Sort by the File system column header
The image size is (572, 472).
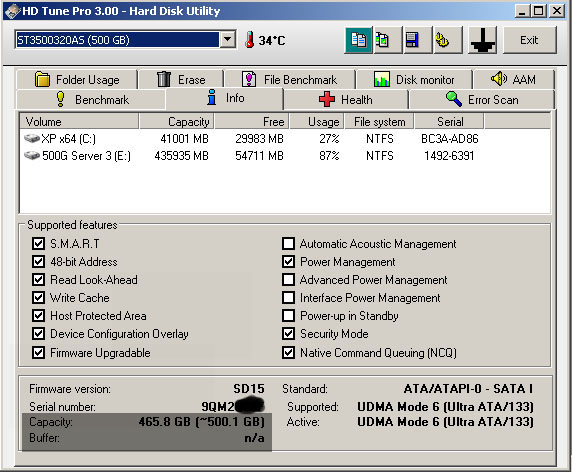click(x=379, y=121)
